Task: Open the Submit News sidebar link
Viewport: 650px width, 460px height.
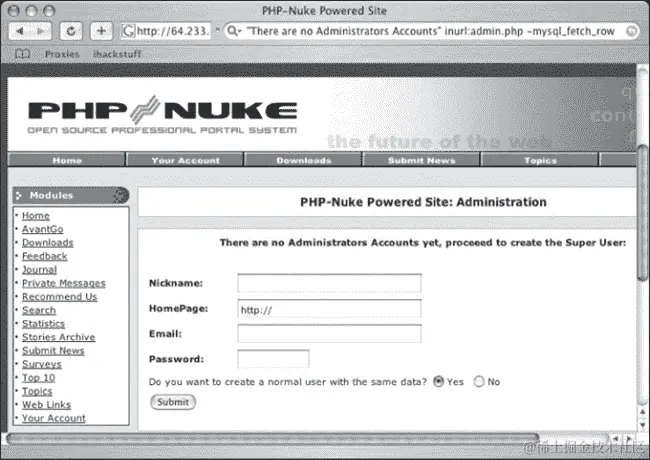Action: point(53,351)
